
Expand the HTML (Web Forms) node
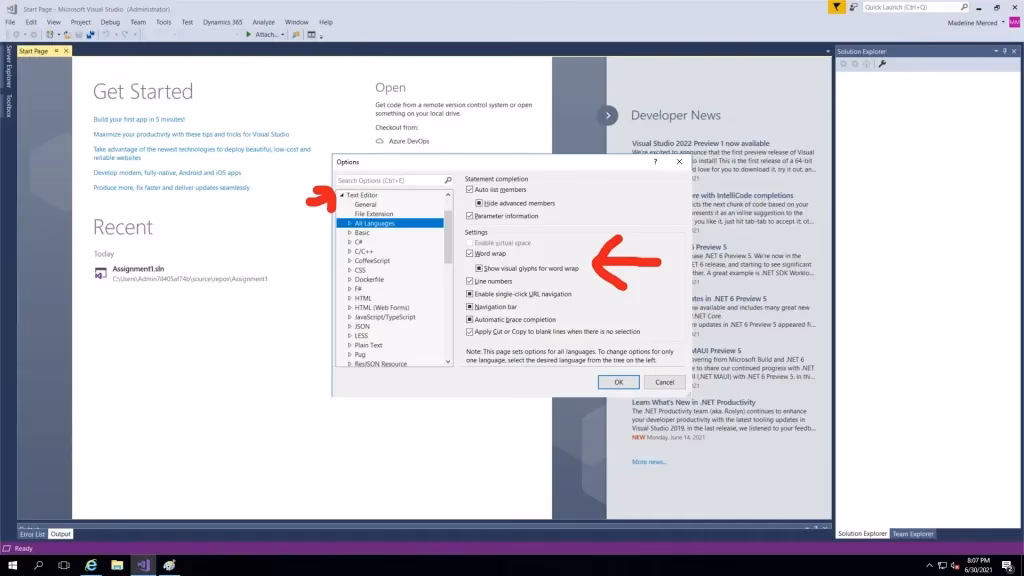tap(349, 308)
